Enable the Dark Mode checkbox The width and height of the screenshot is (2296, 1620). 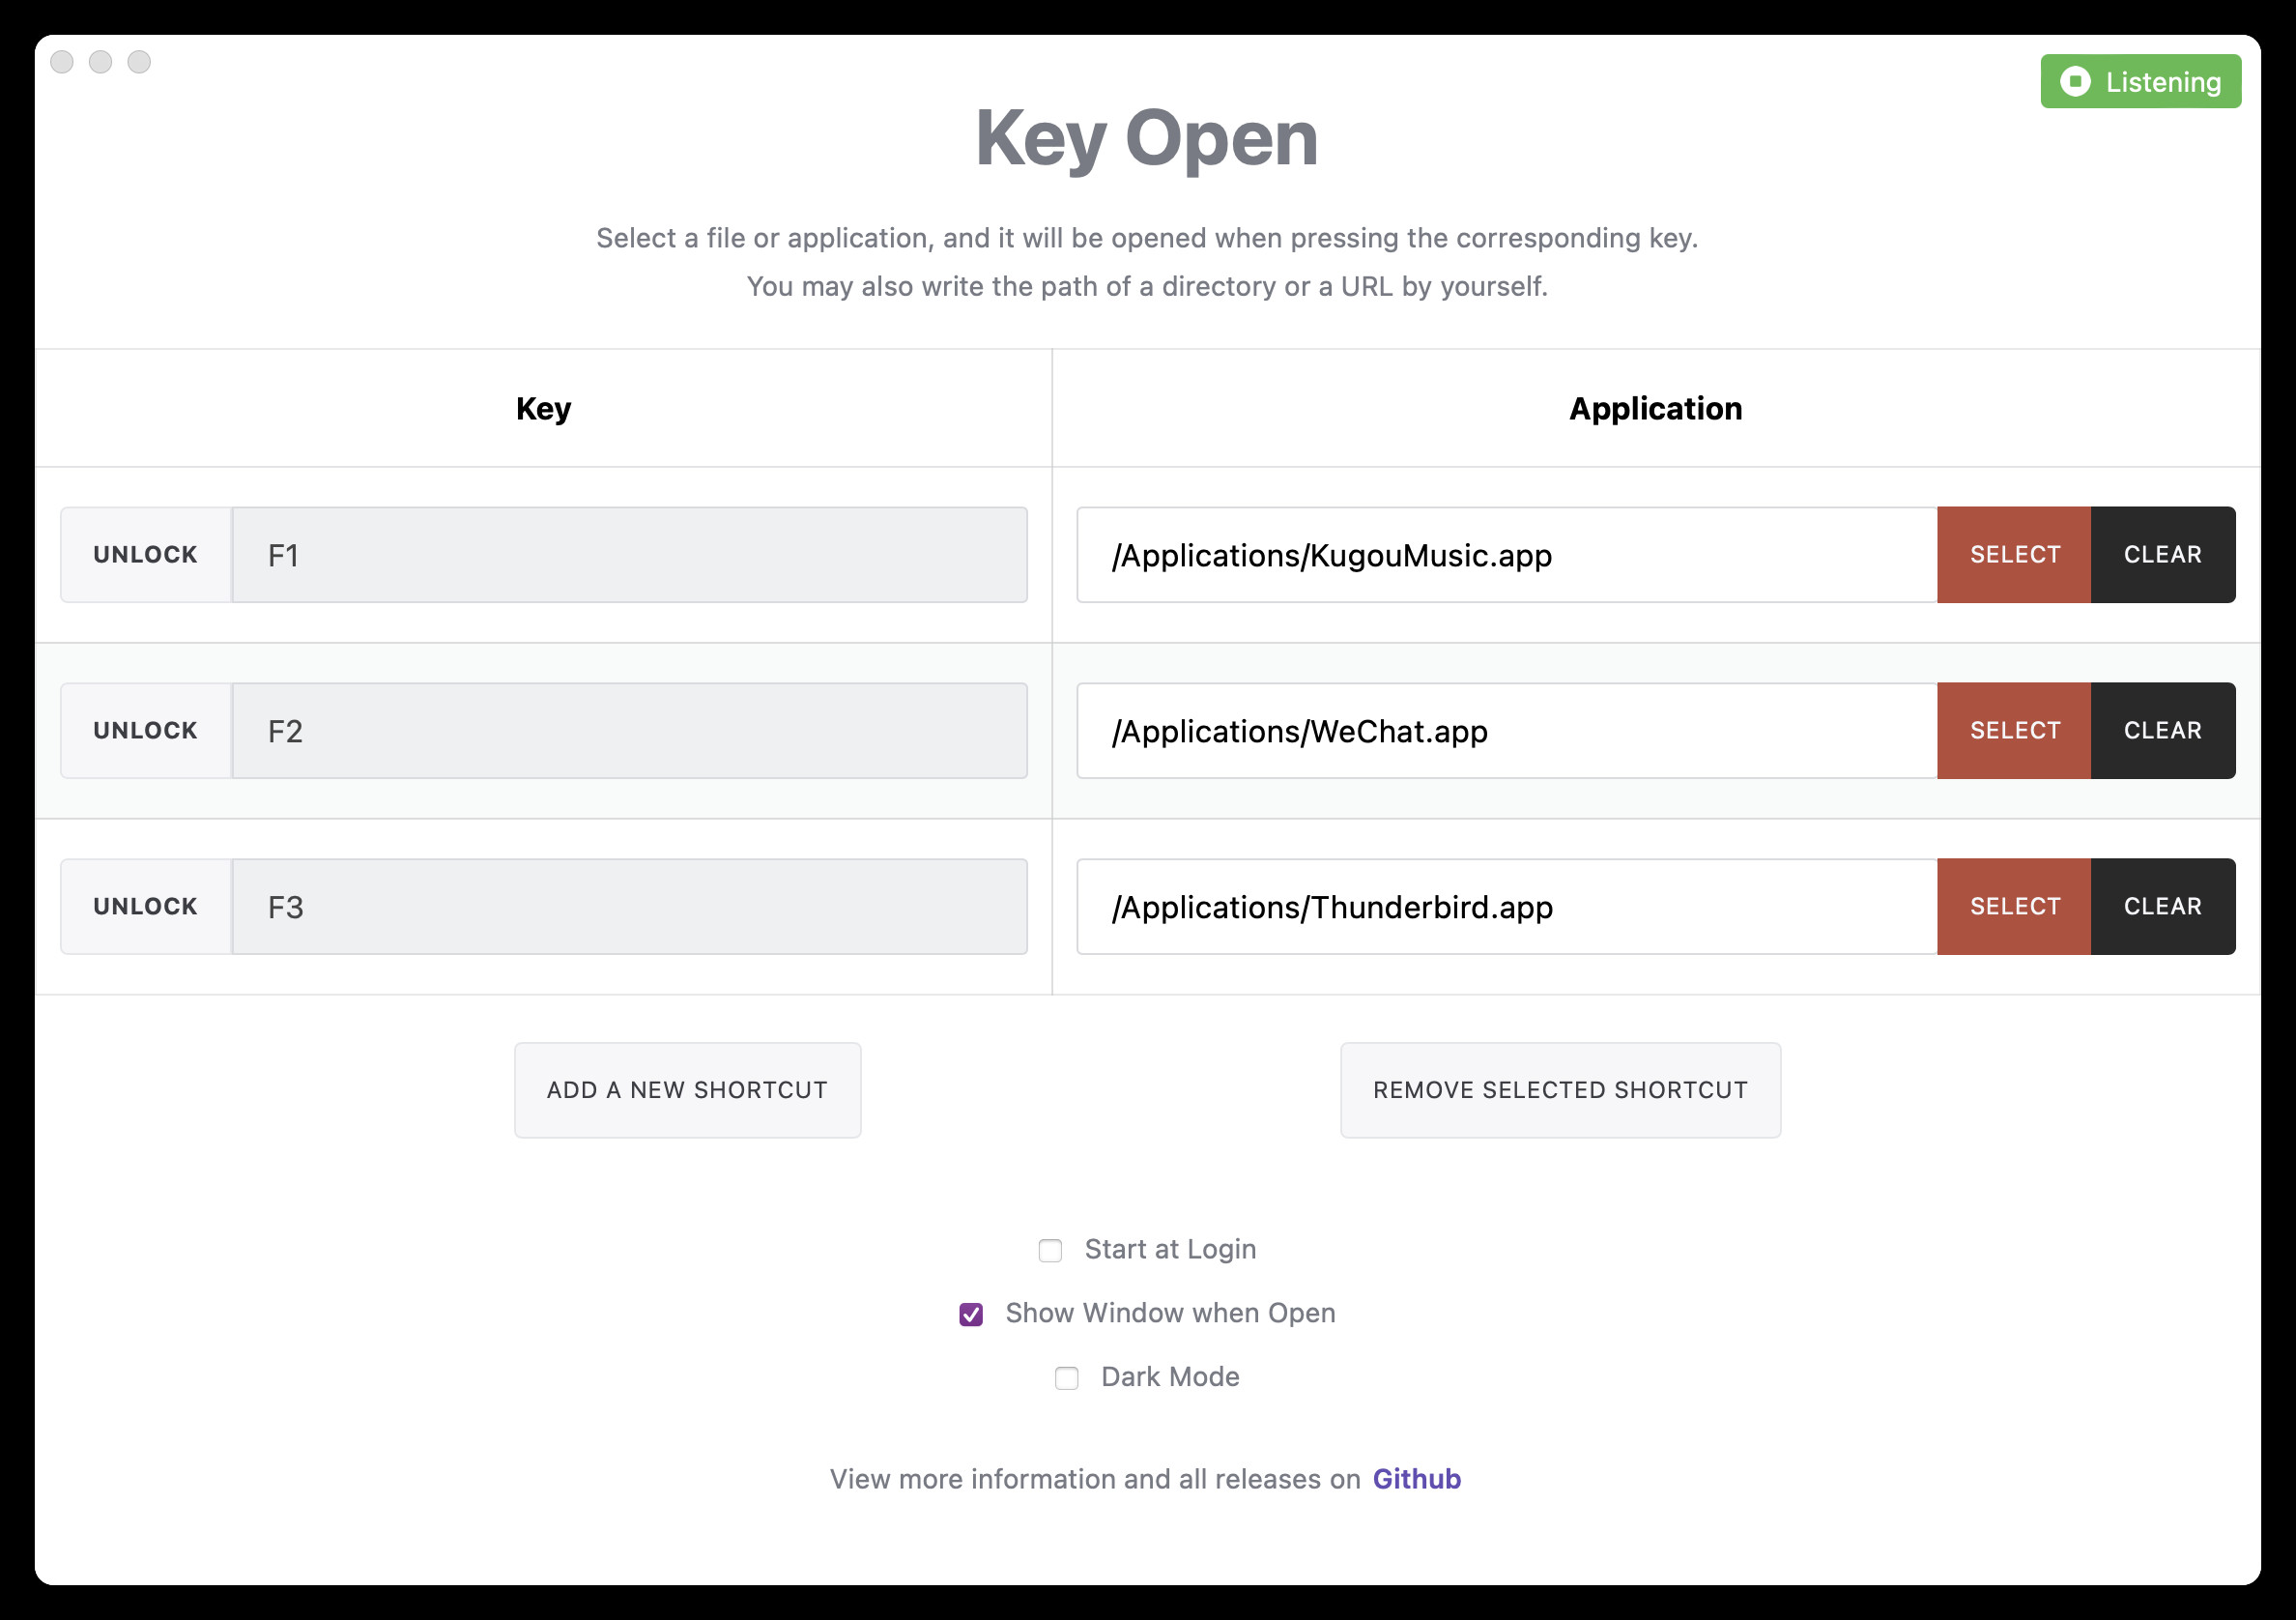1067,1378
